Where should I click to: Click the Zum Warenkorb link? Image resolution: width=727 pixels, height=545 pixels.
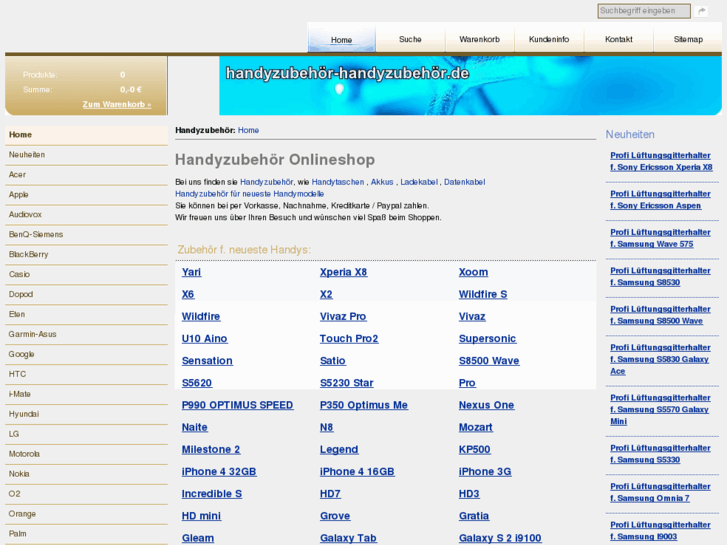tap(117, 104)
